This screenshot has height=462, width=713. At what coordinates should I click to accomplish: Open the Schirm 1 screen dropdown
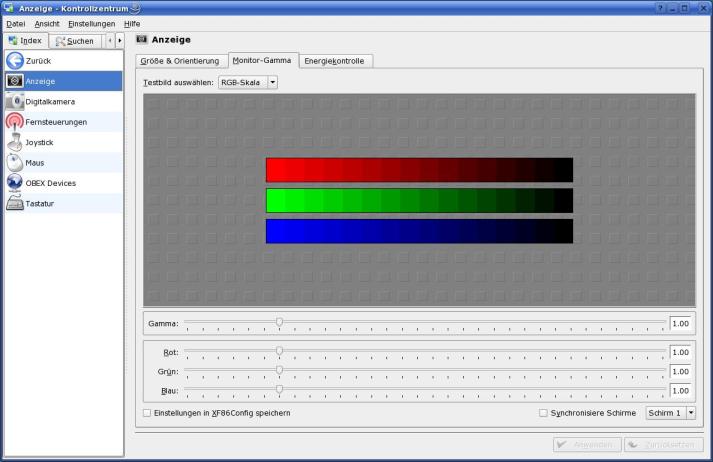[x=670, y=413]
